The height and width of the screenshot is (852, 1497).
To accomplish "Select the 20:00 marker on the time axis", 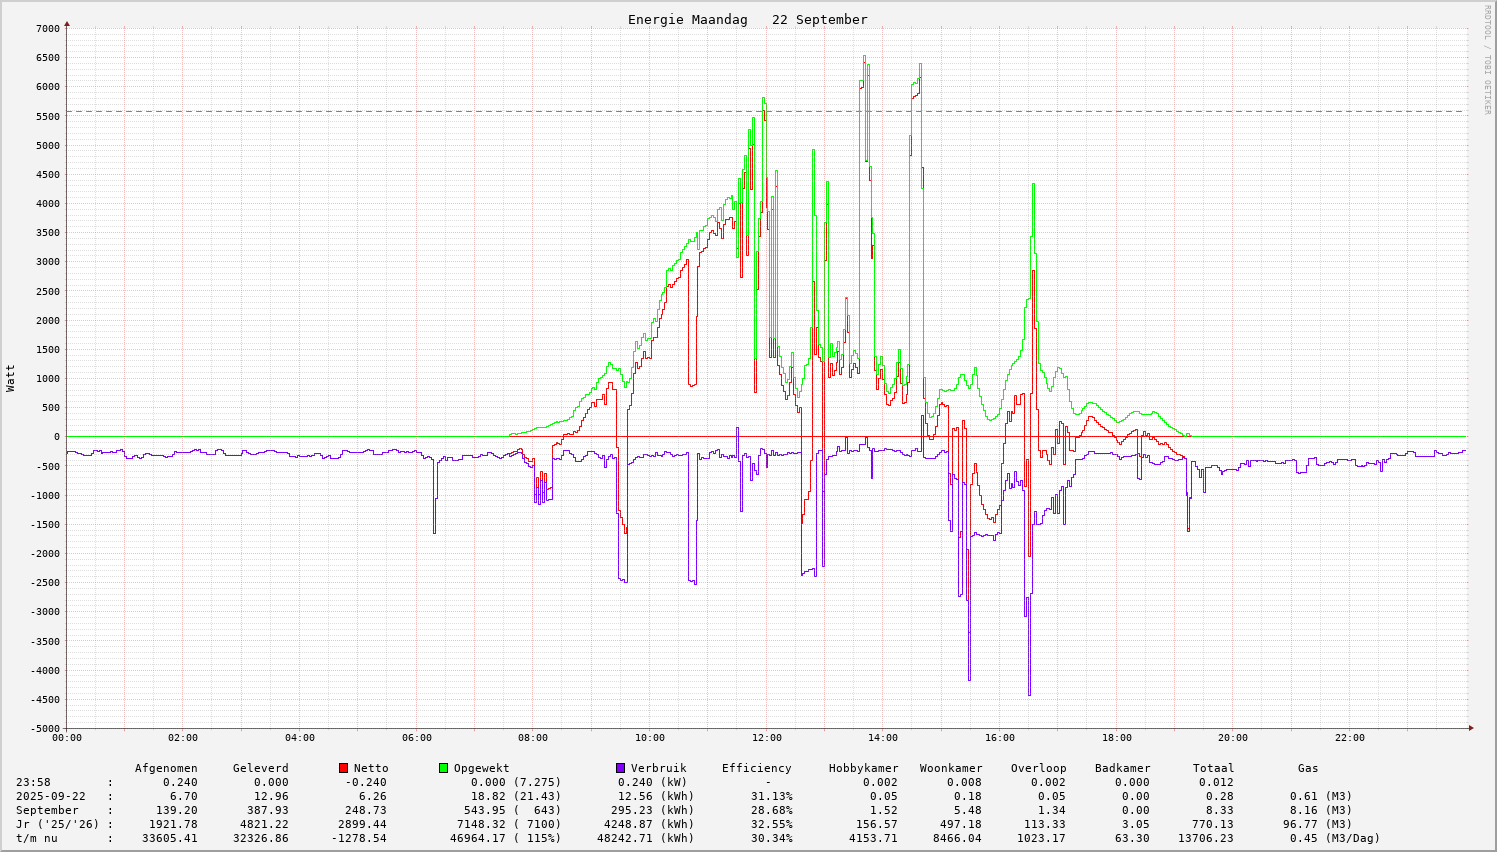I will pos(1233,738).
